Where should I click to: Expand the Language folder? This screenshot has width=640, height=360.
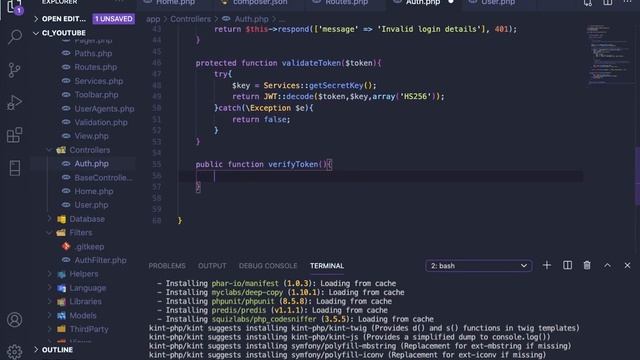pyautogui.click(x=87, y=288)
